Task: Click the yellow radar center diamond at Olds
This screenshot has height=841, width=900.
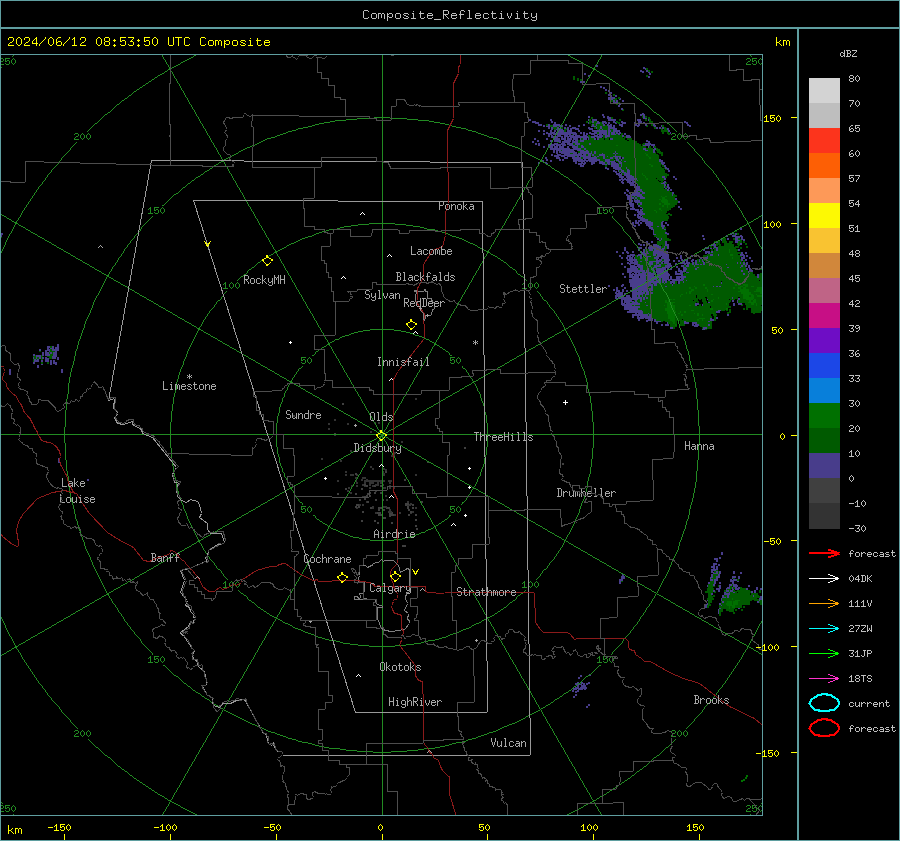Action: point(381,436)
